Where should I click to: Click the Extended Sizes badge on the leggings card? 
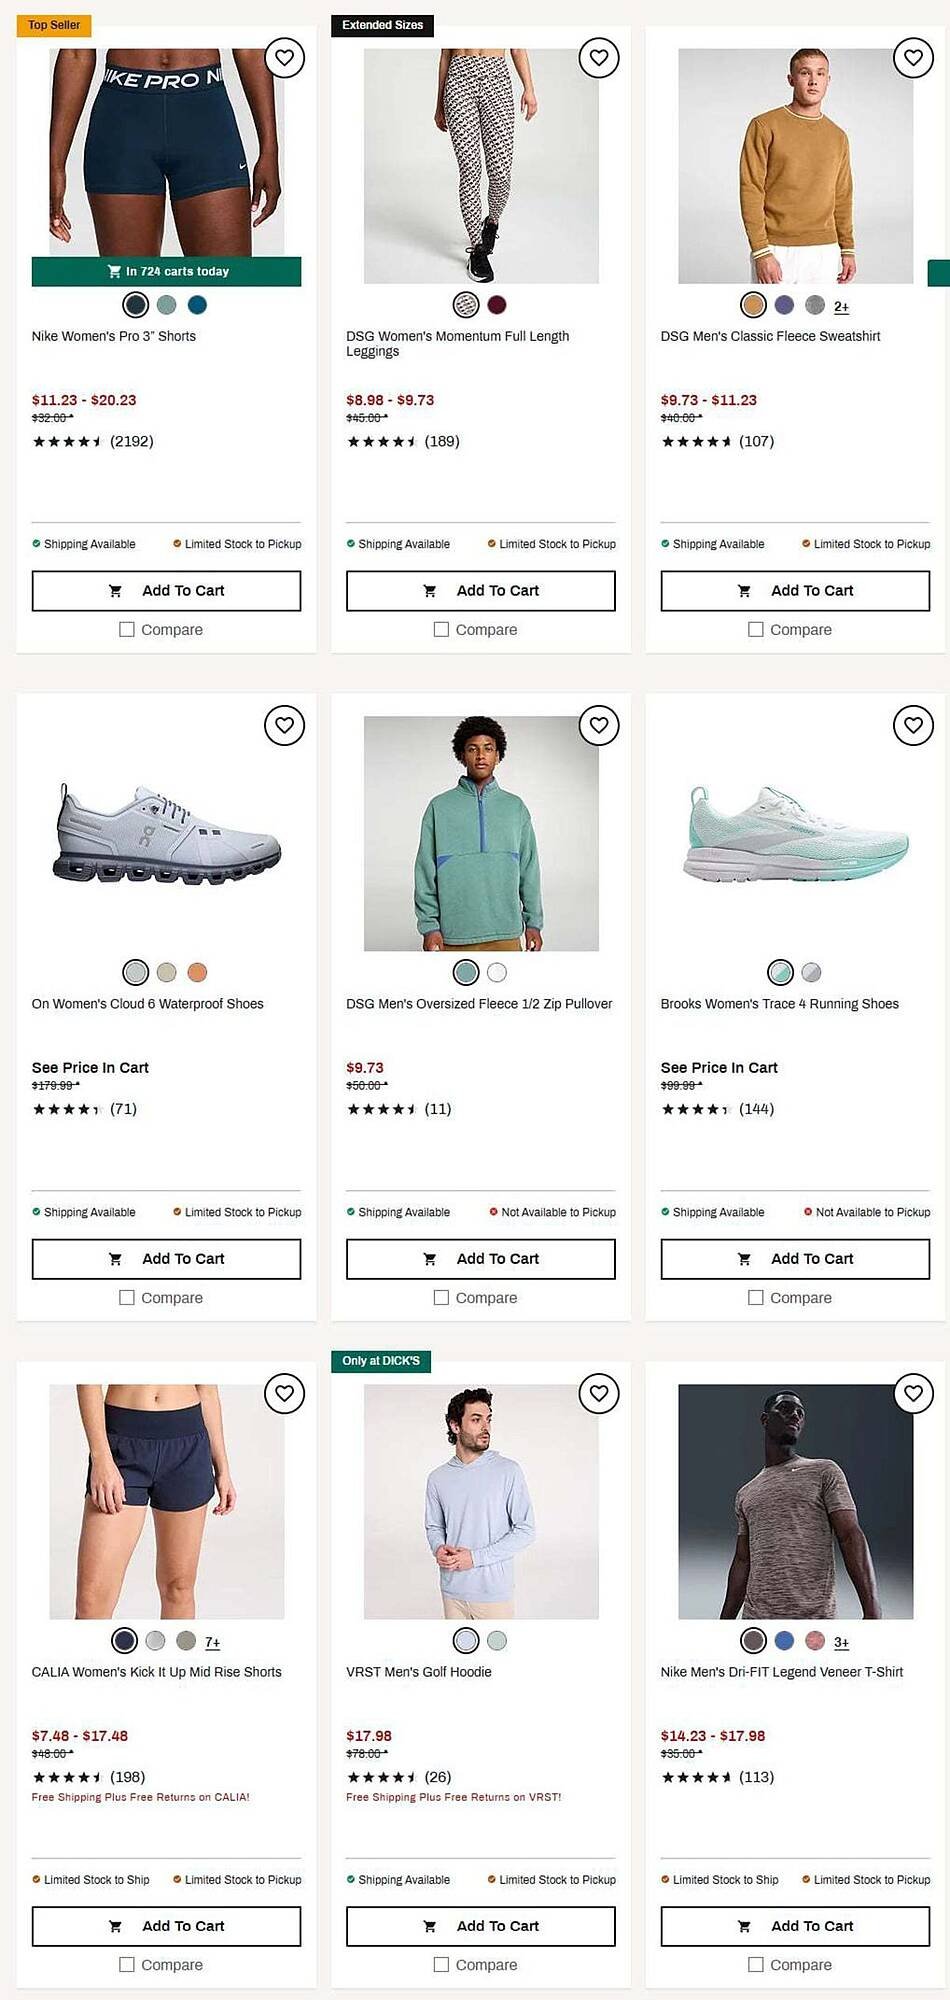click(x=382, y=25)
